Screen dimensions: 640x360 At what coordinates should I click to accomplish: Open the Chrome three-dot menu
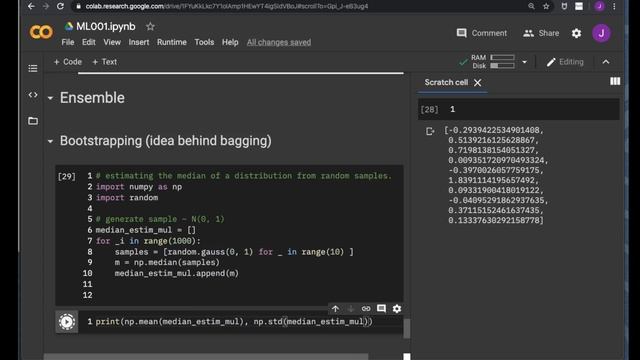coord(614,6)
